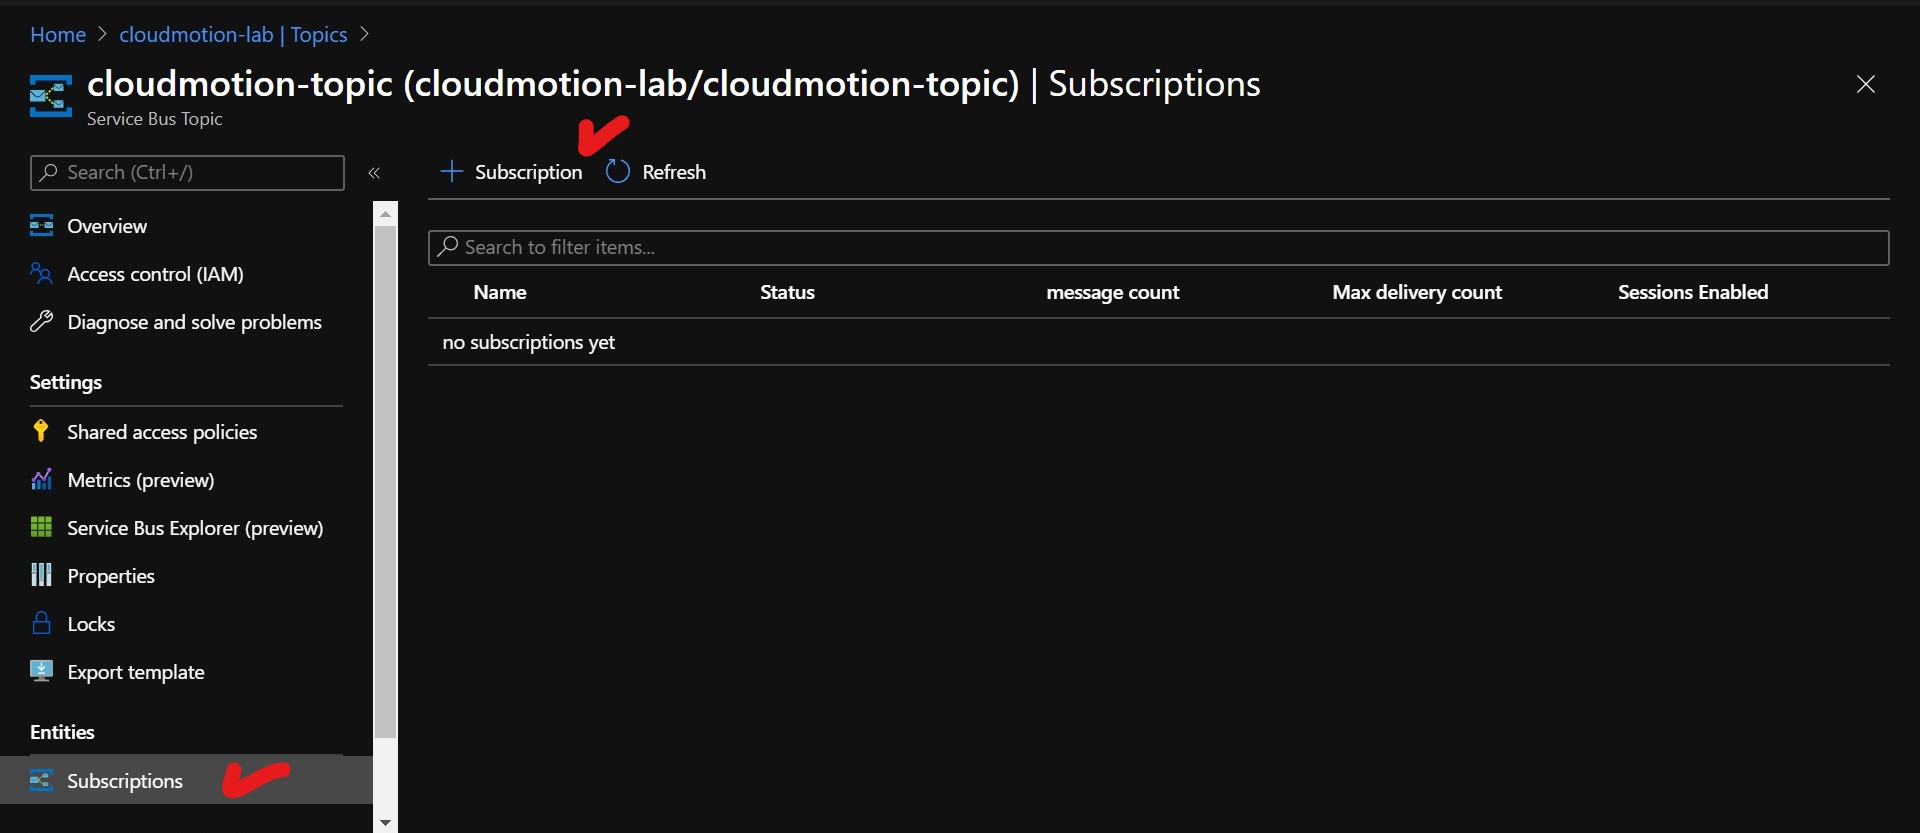Click the 'no subscriptions yet' row text
This screenshot has width=1920, height=833.
point(528,342)
